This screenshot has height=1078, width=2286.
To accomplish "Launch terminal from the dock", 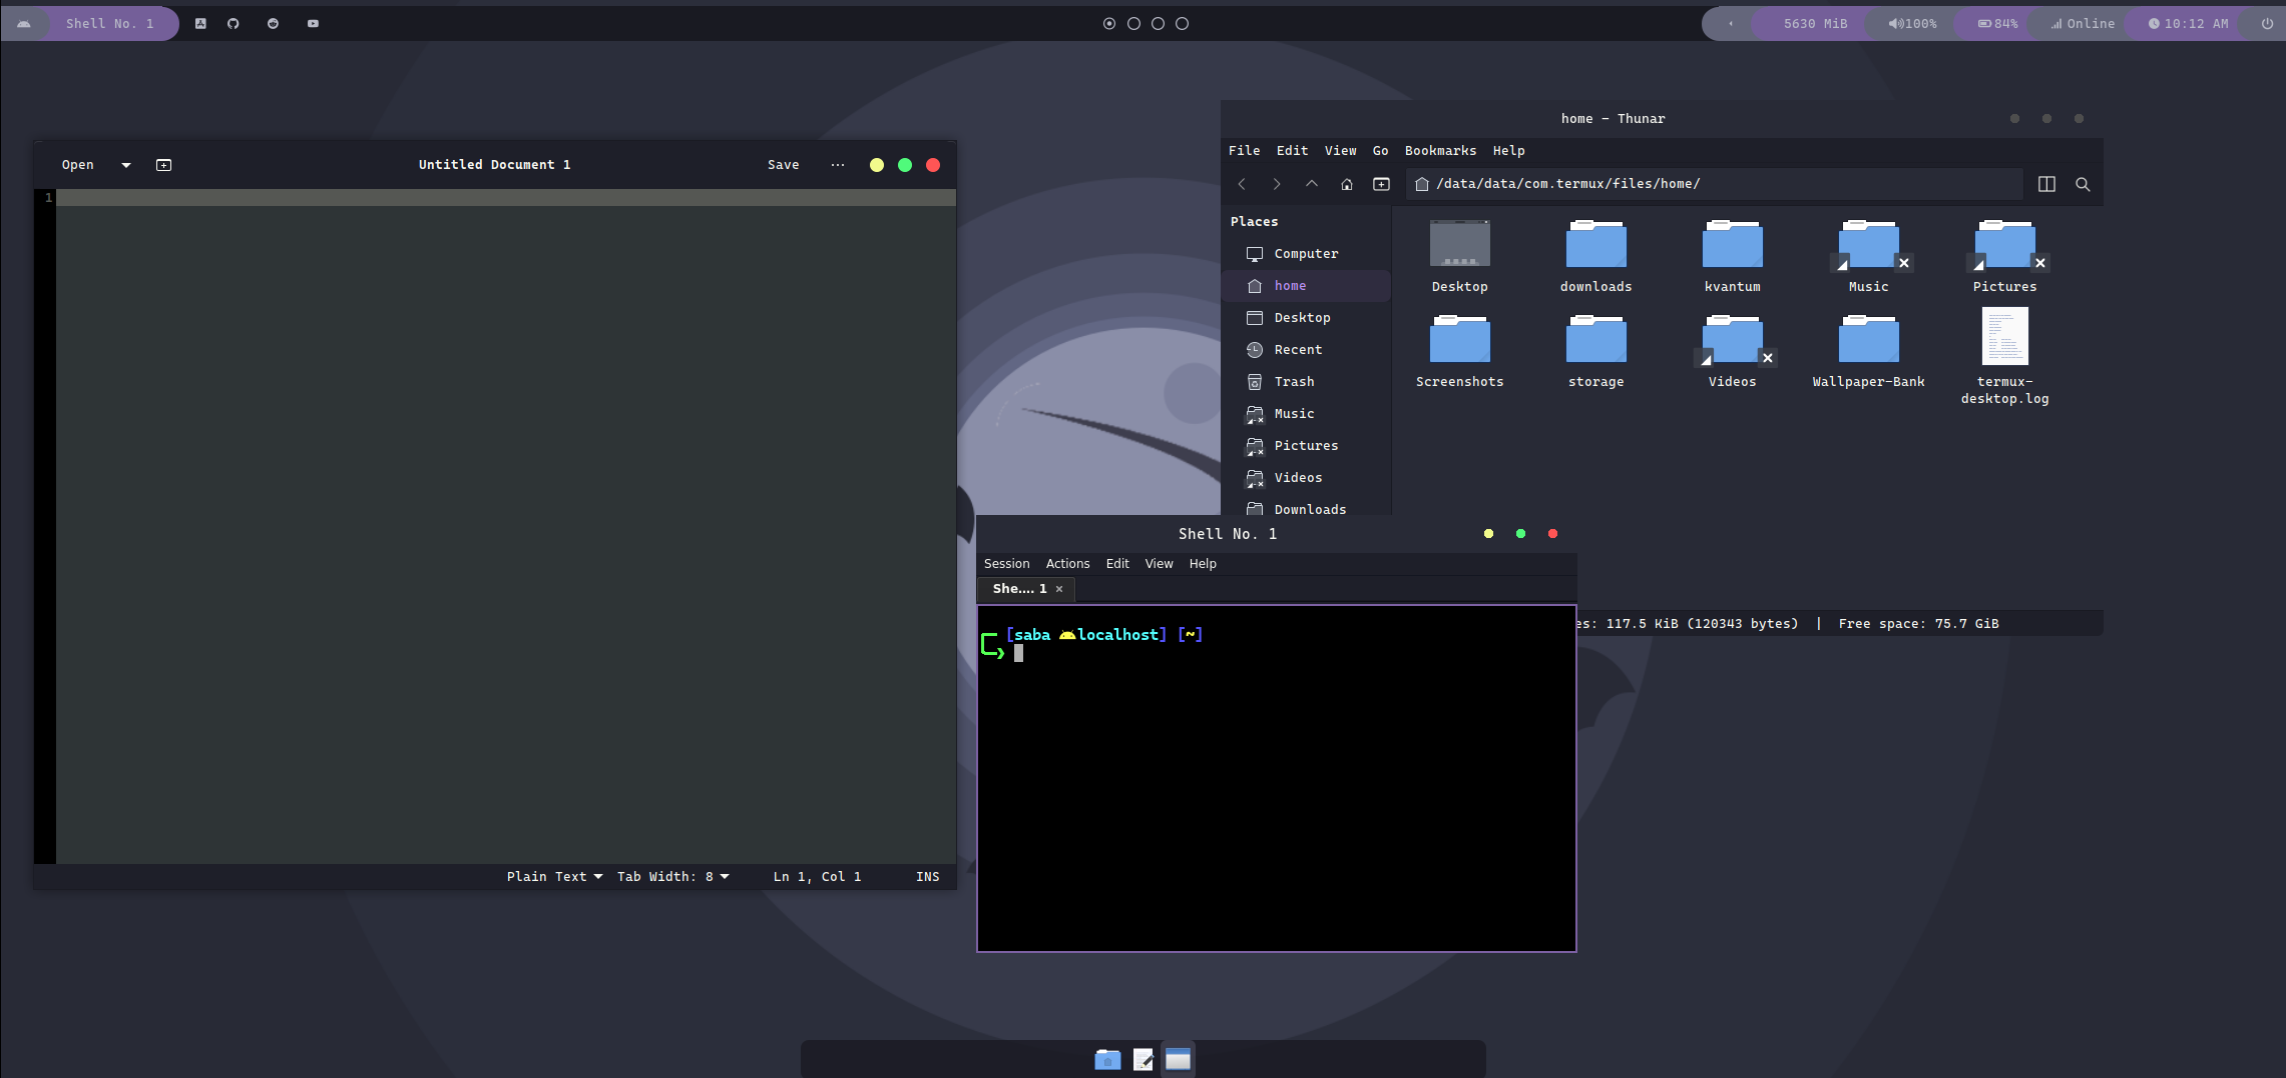I will coord(1178,1060).
